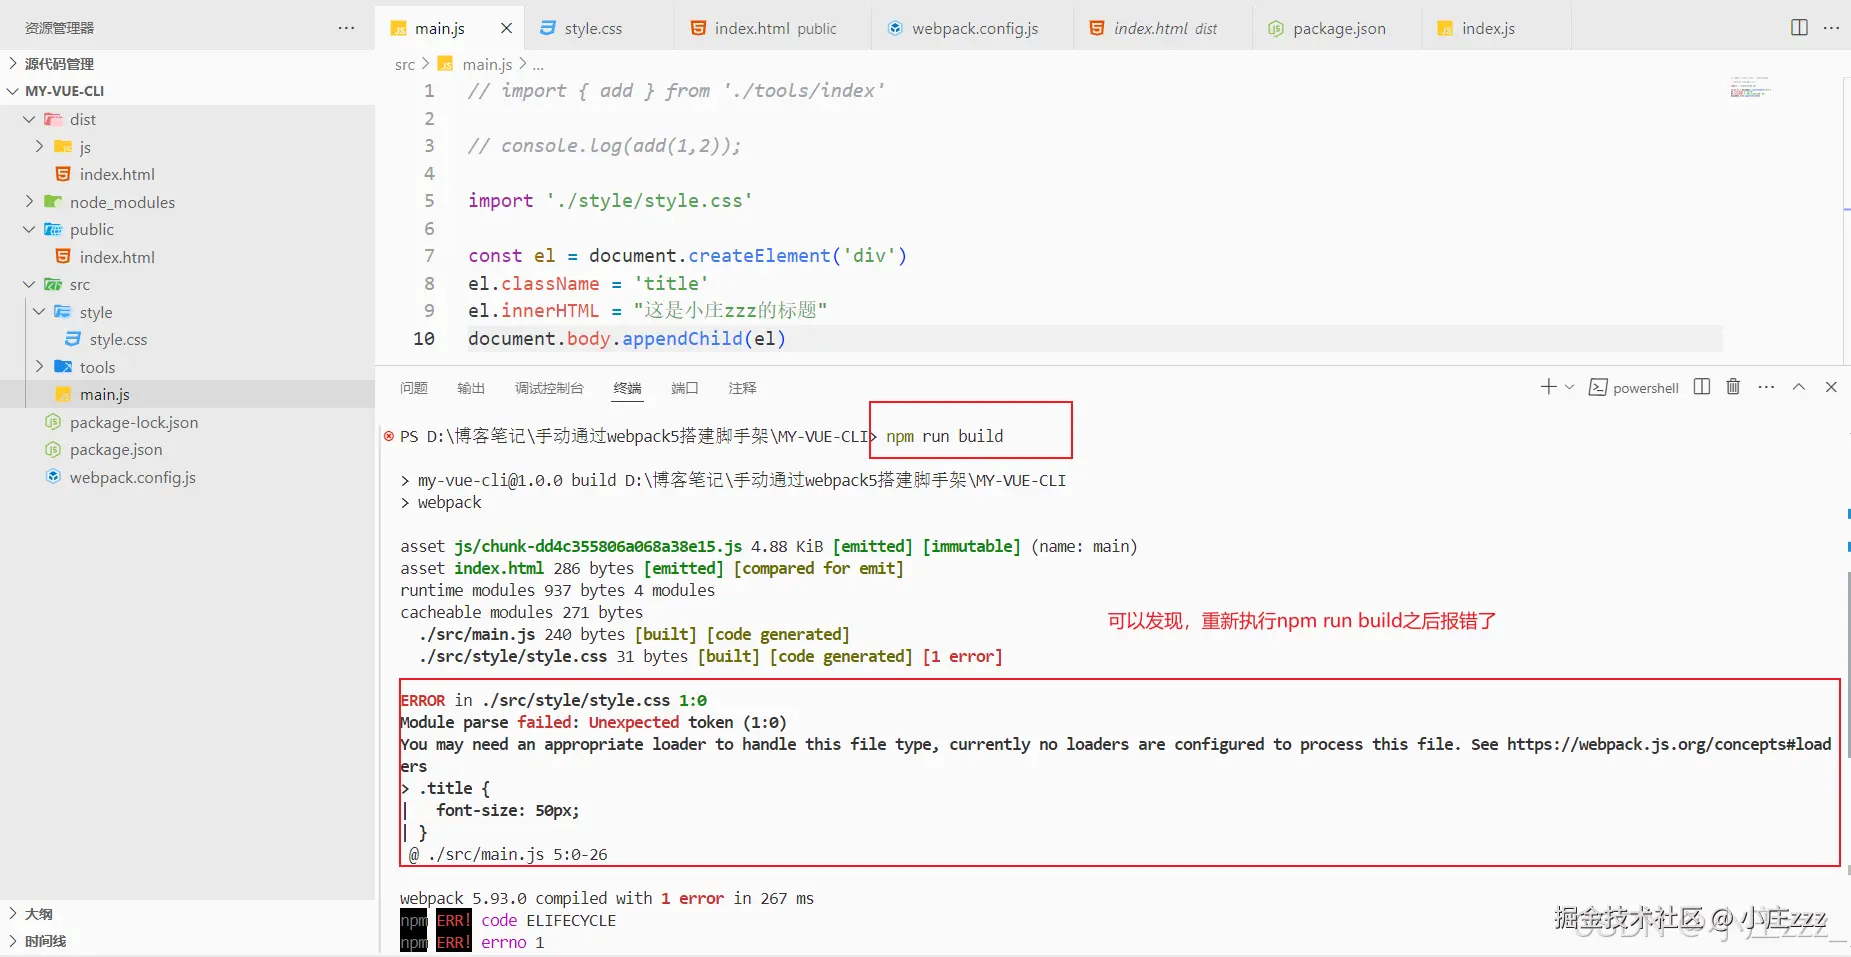Click the src breadcrumb segment
This screenshot has width=1851, height=957.
click(x=404, y=65)
